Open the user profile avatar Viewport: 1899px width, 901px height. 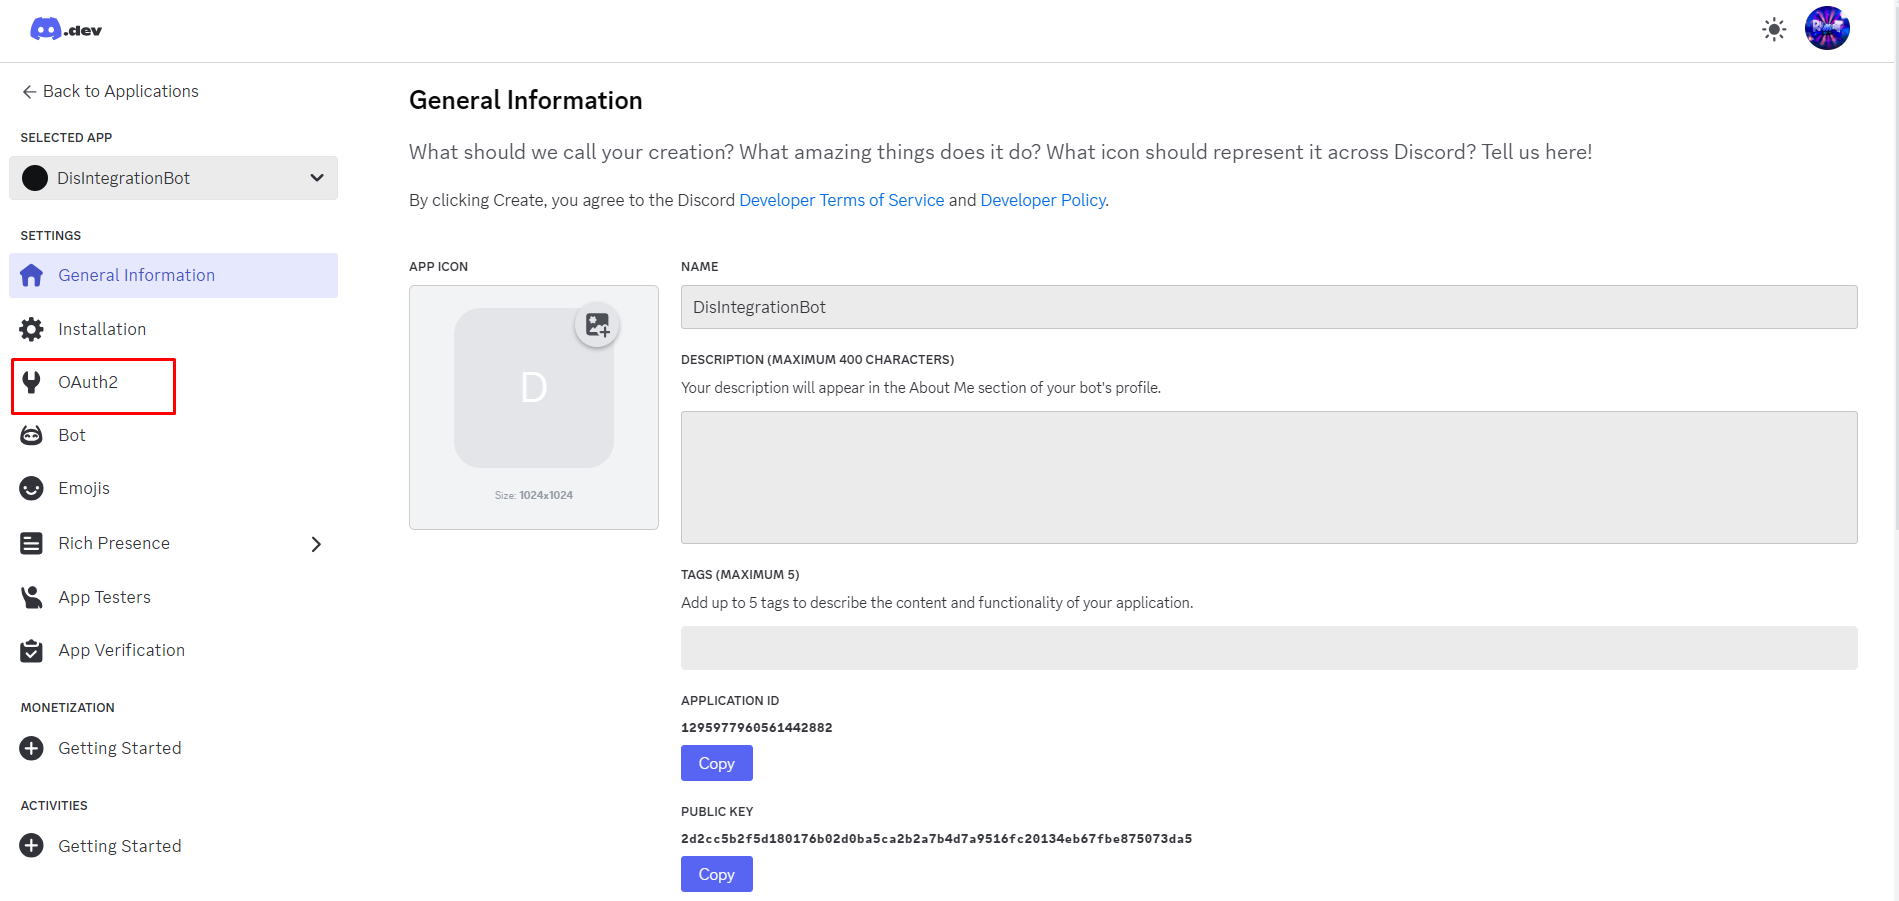tap(1827, 28)
